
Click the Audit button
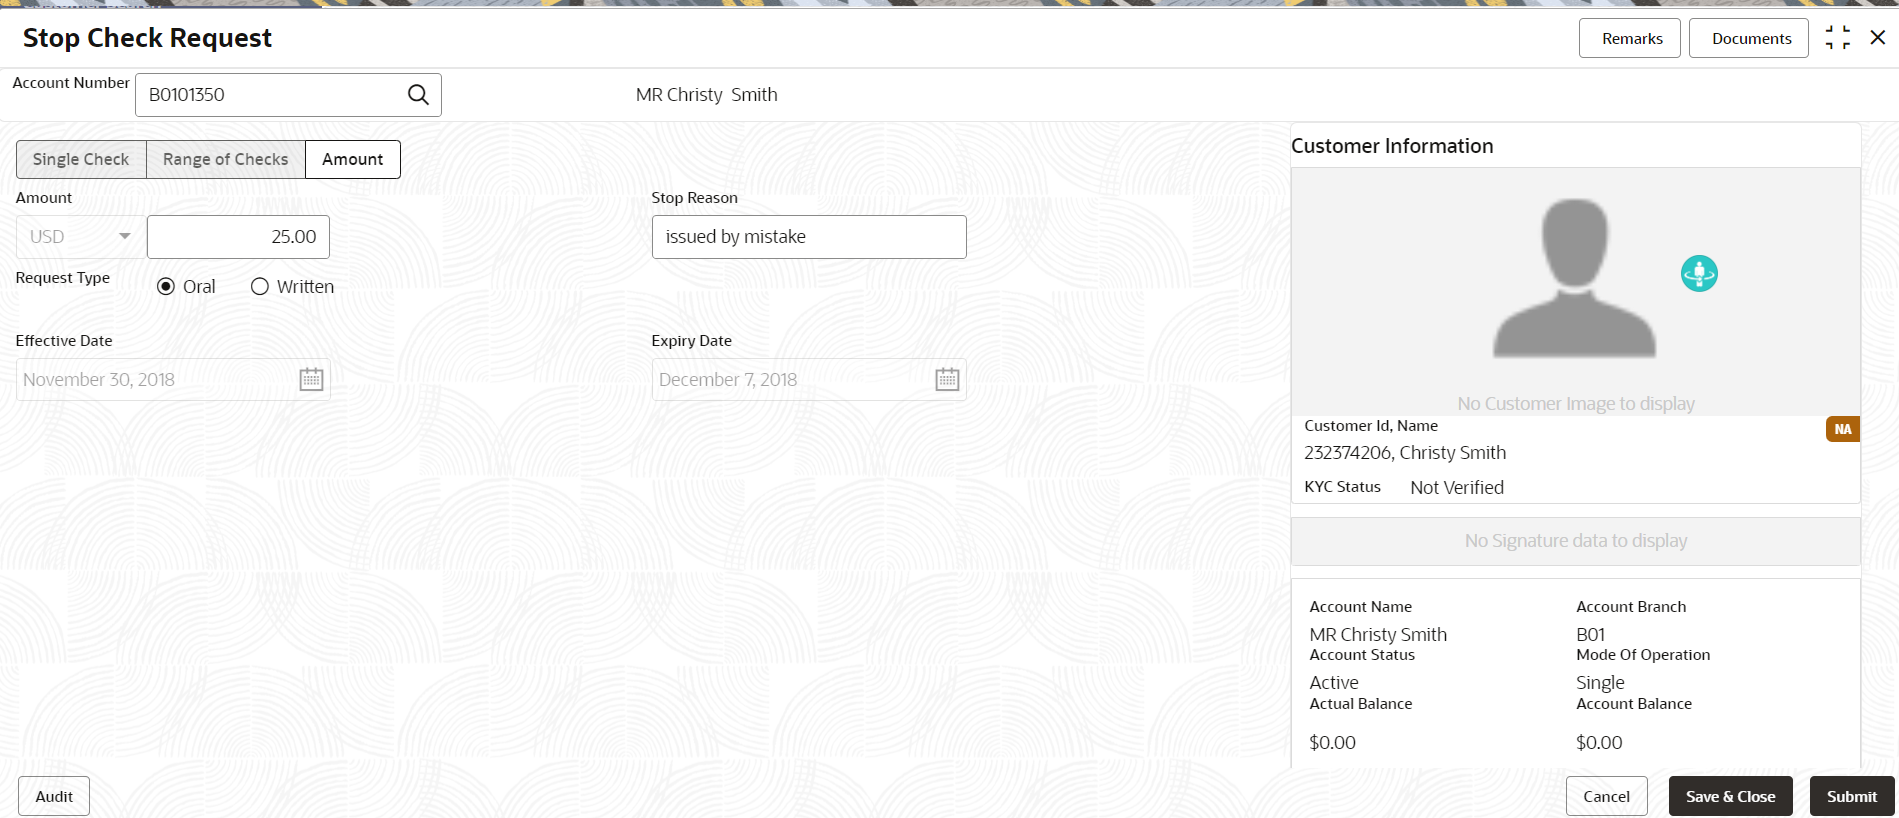click(x=54, y=796)
